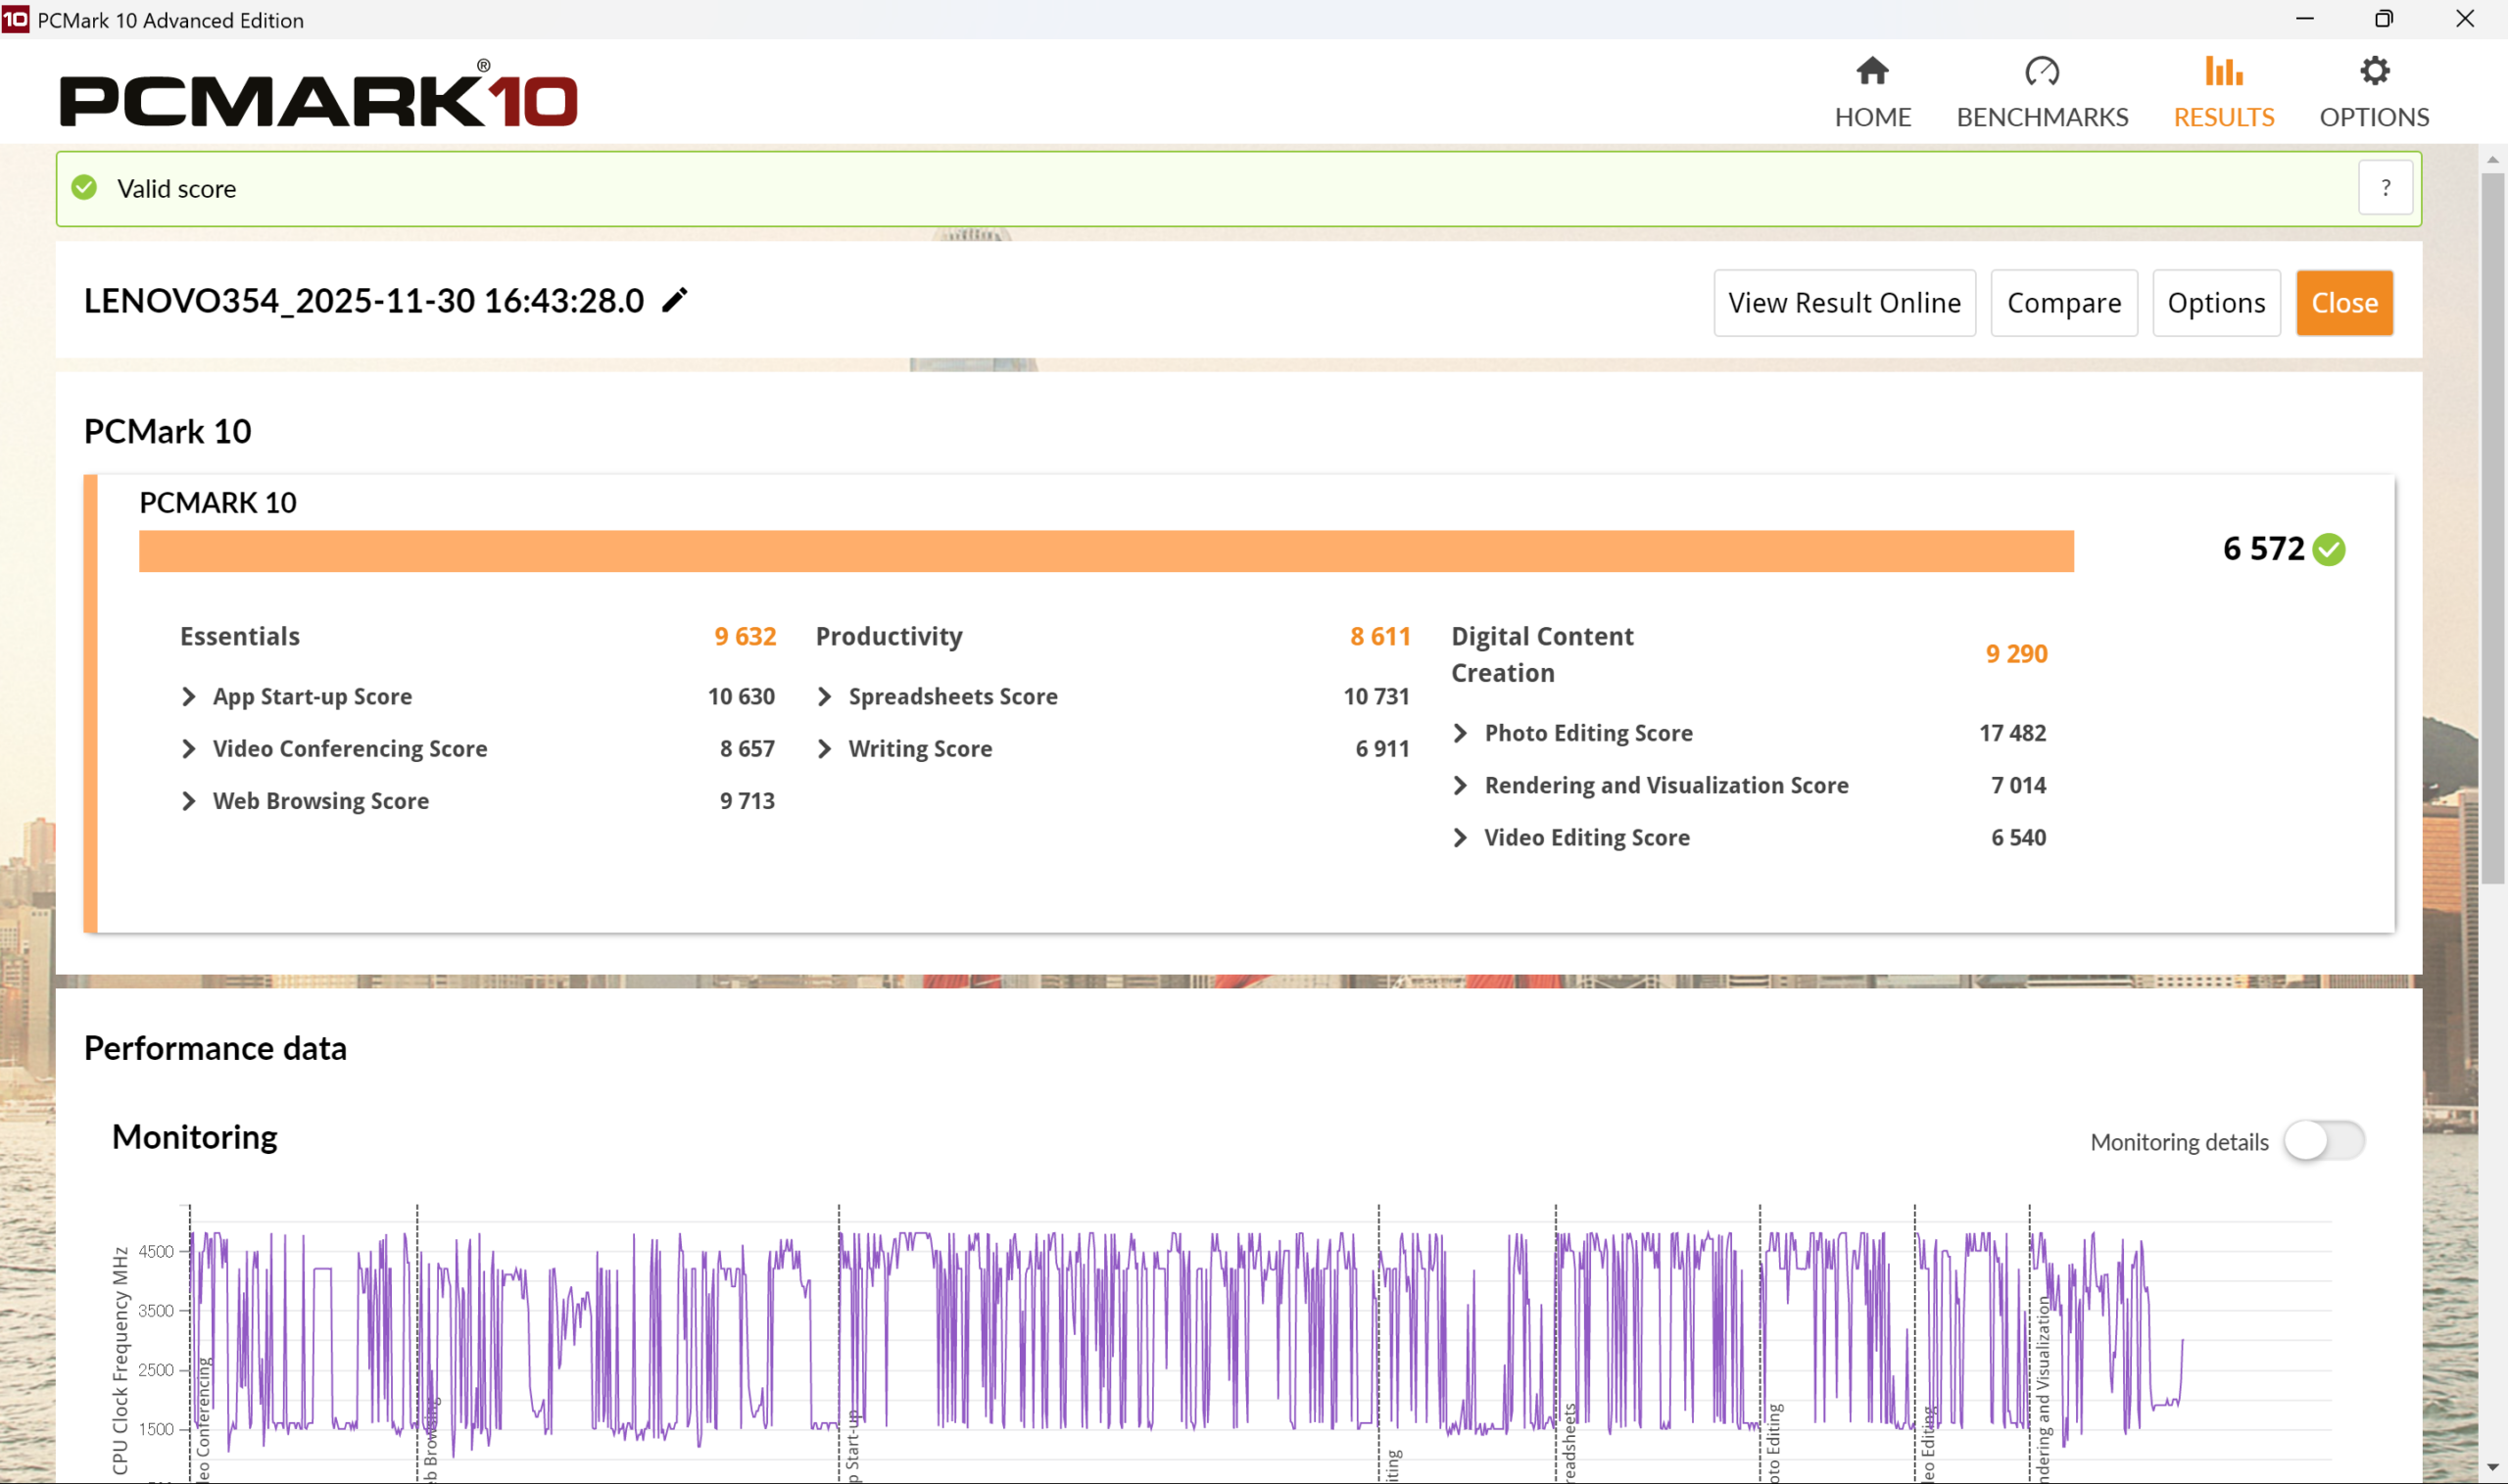Click green check next to 6 572 score
This screenshot has height=1484, width=2508.
(2329, 549)
